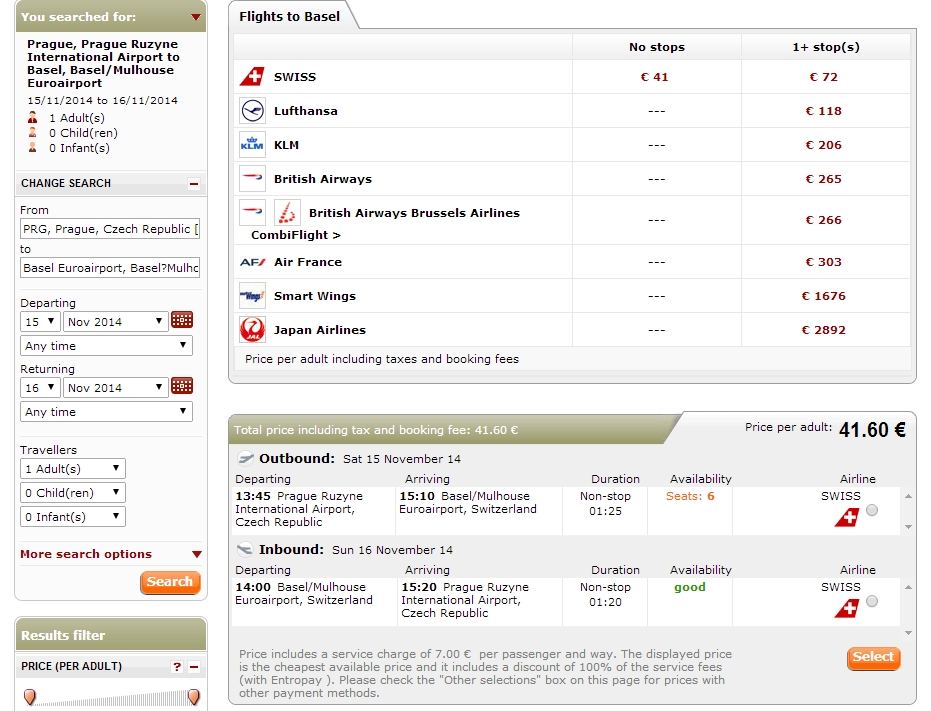Open the Departing date calendar icon
The image size is (931, 711).
pyautogui.click(x=182, y=320)
